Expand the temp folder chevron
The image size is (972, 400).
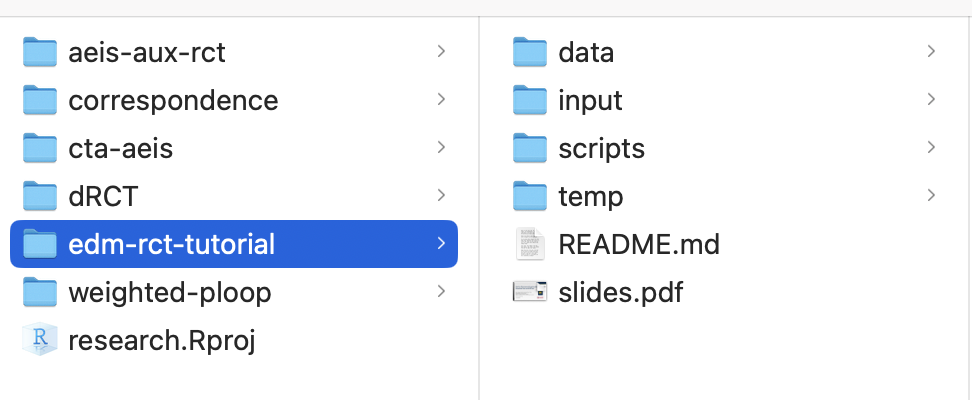[x=931, y=196]
